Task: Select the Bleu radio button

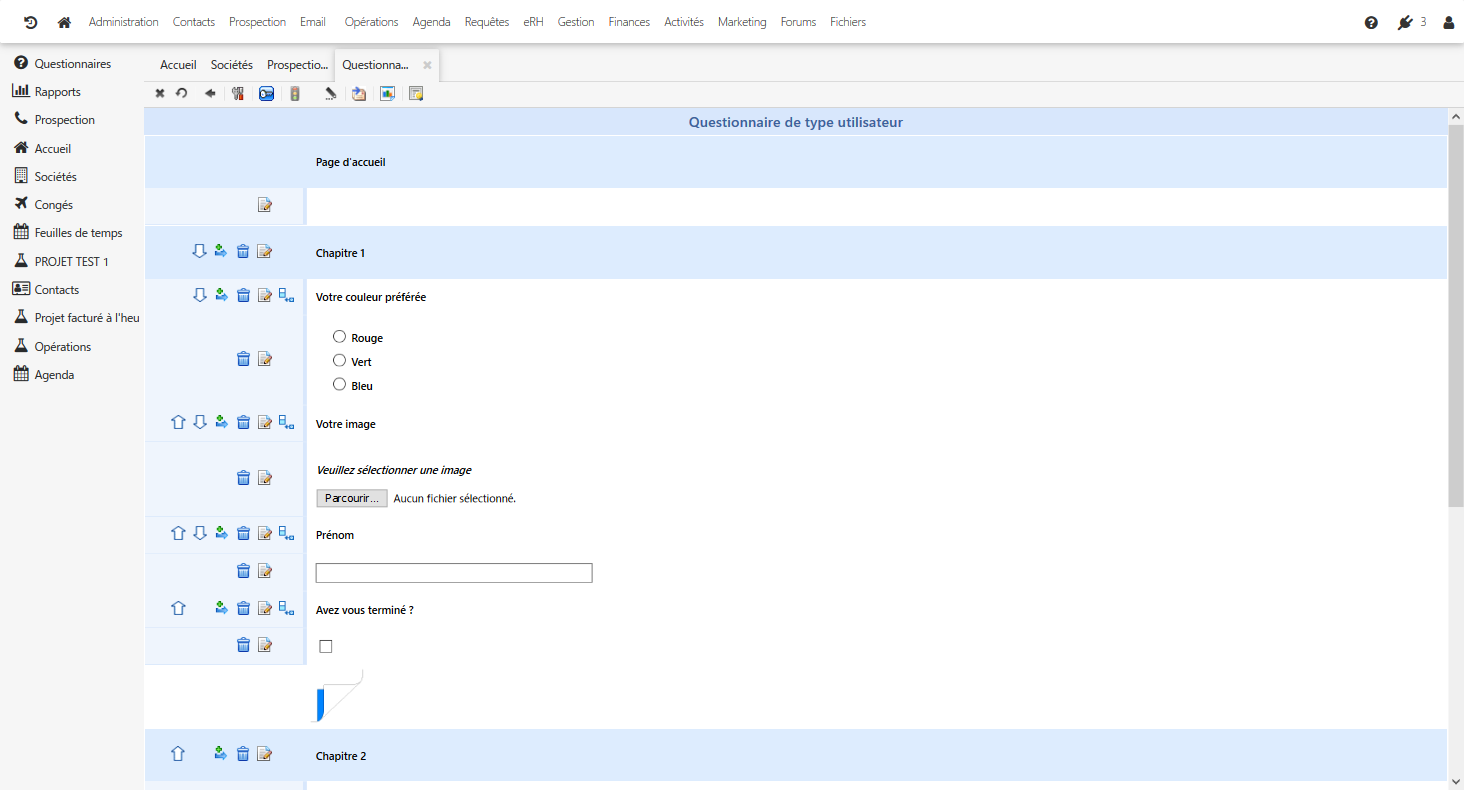Action: [x=339, y=385]
